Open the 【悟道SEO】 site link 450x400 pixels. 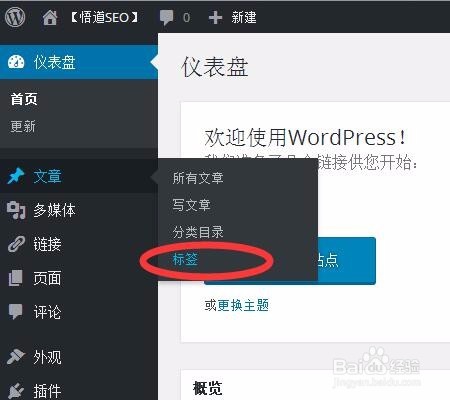pos(104,17)
